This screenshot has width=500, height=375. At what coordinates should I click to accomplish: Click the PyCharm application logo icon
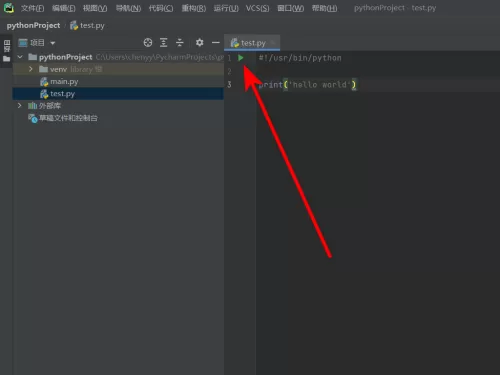coord(9,8)
